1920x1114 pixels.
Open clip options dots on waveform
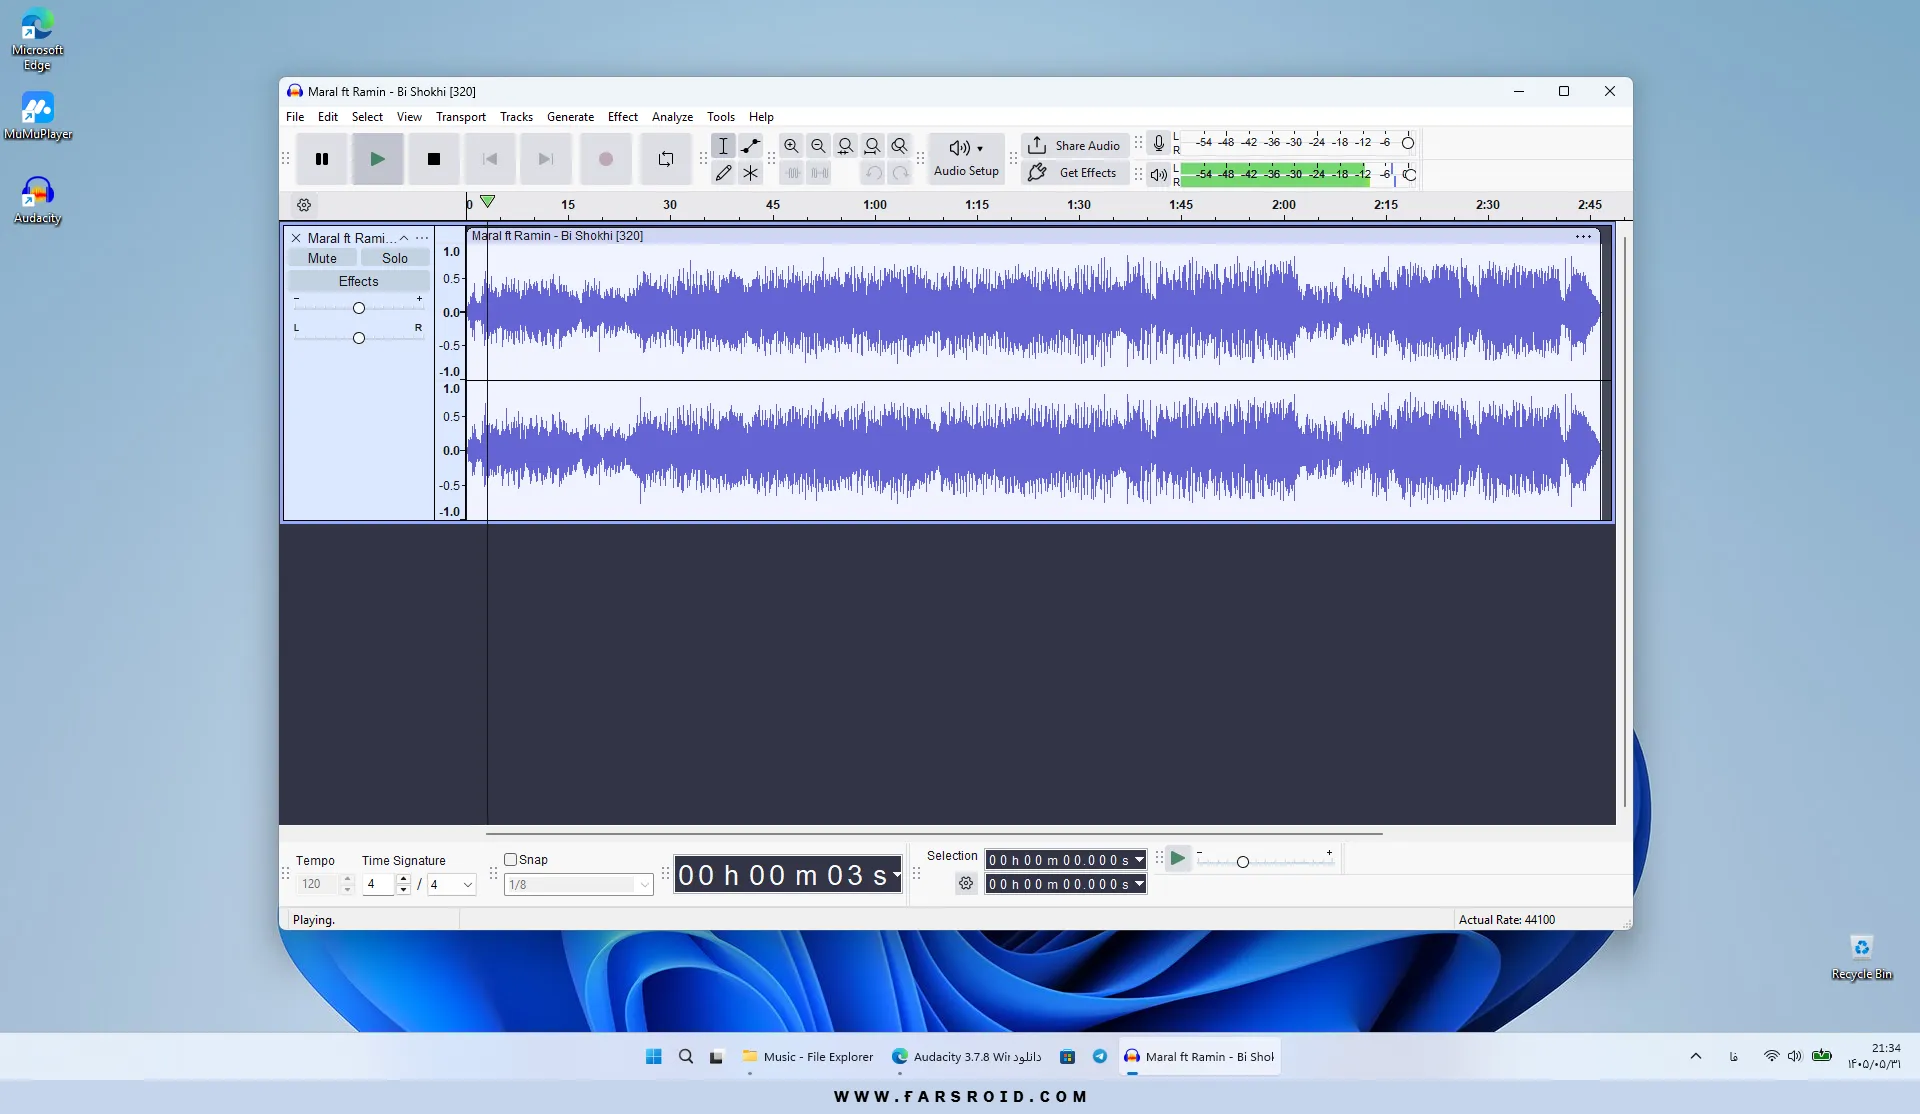click(x=1583, y=237)
